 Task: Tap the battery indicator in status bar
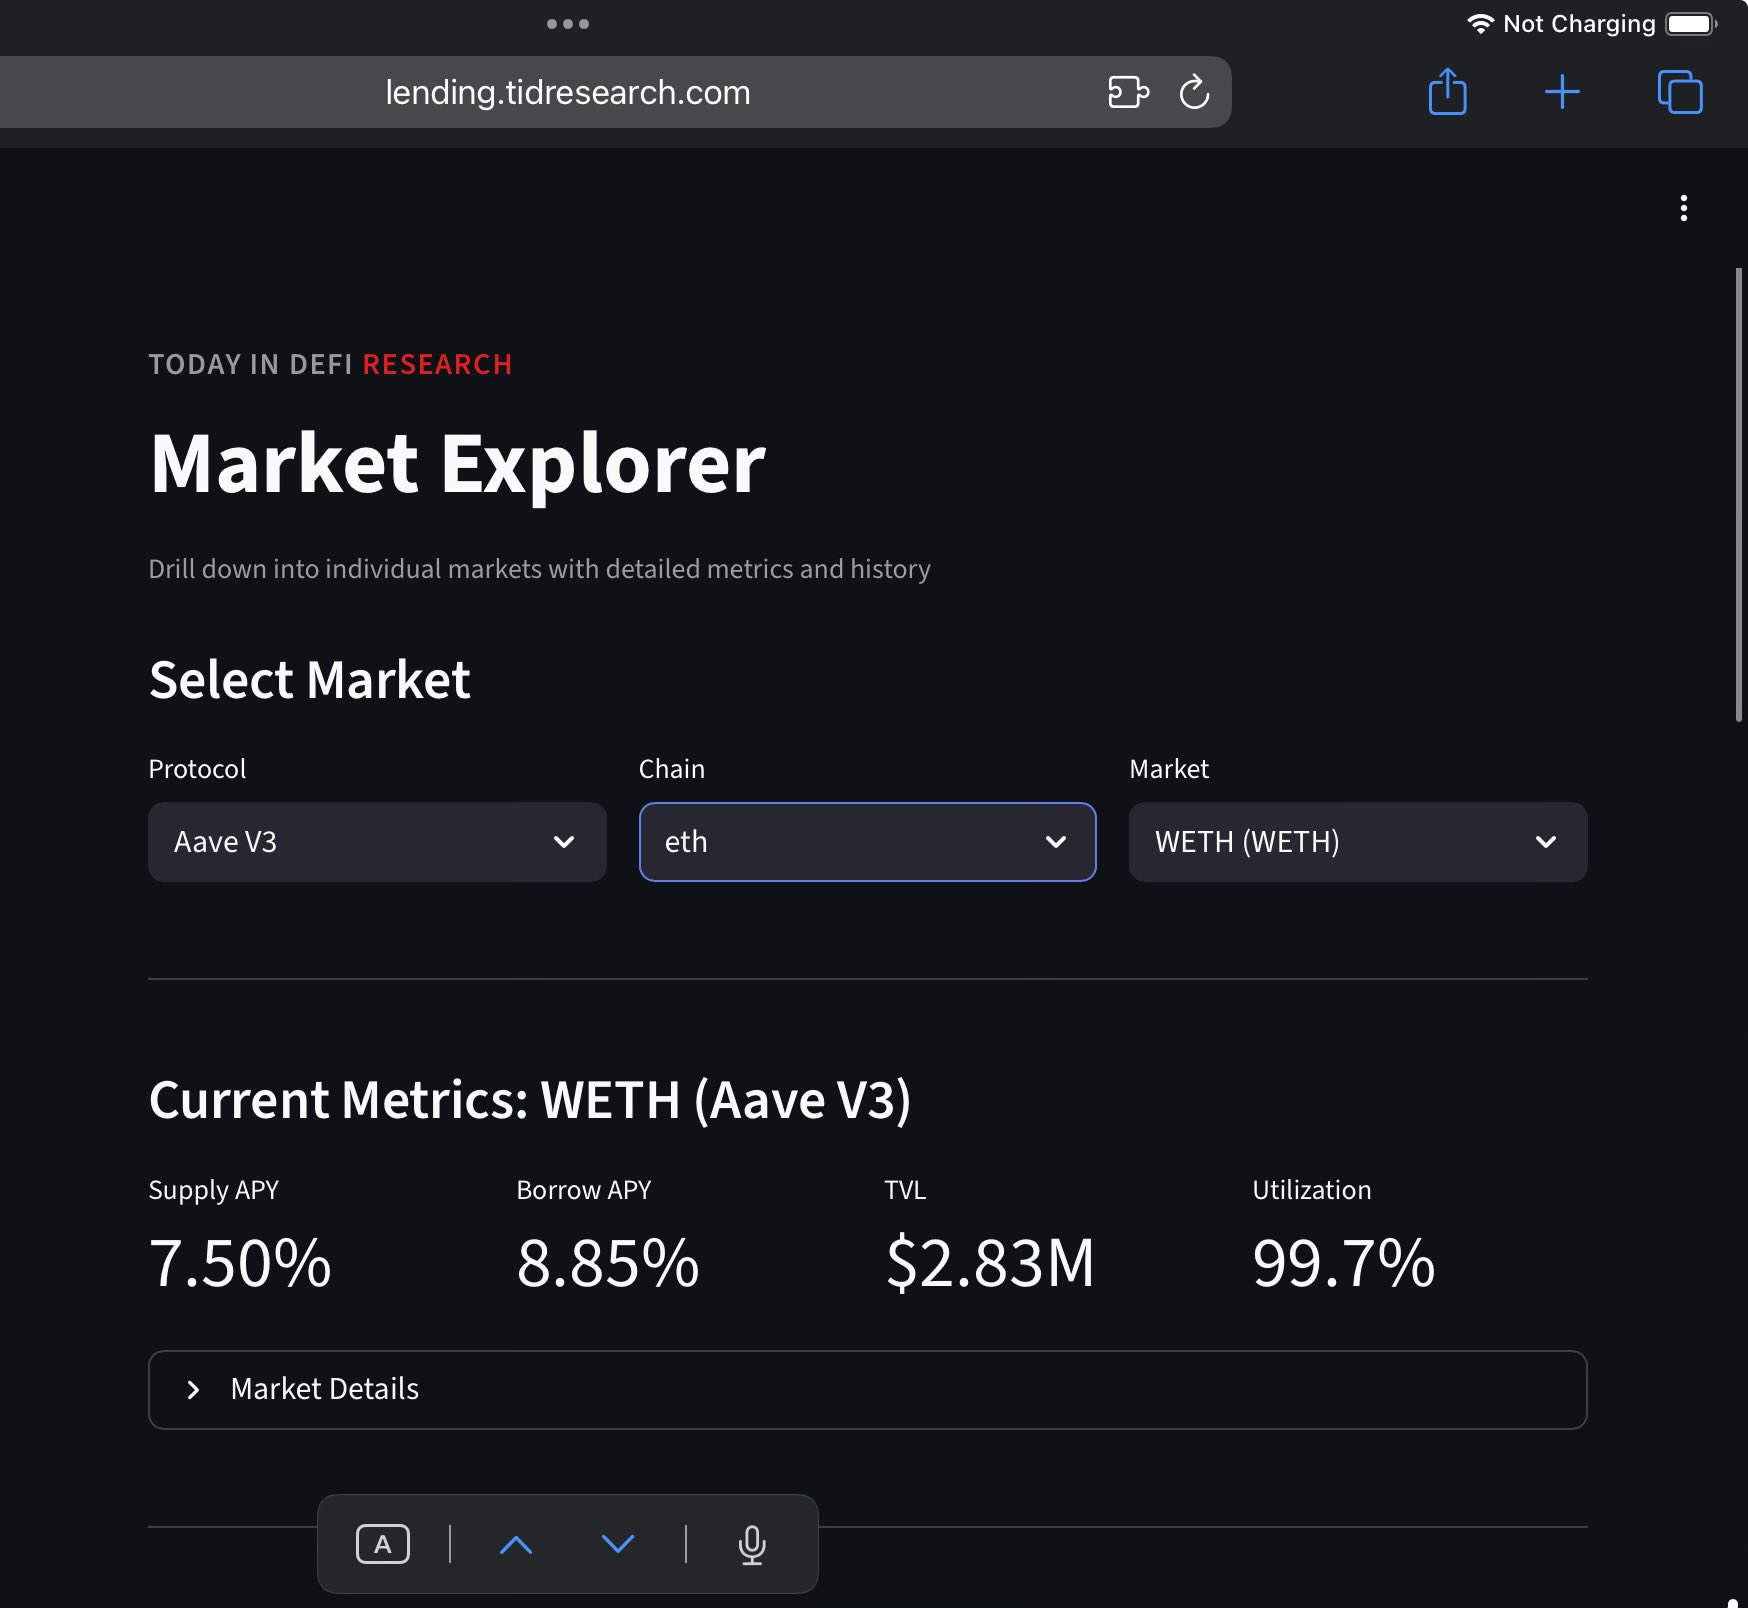1690,24
